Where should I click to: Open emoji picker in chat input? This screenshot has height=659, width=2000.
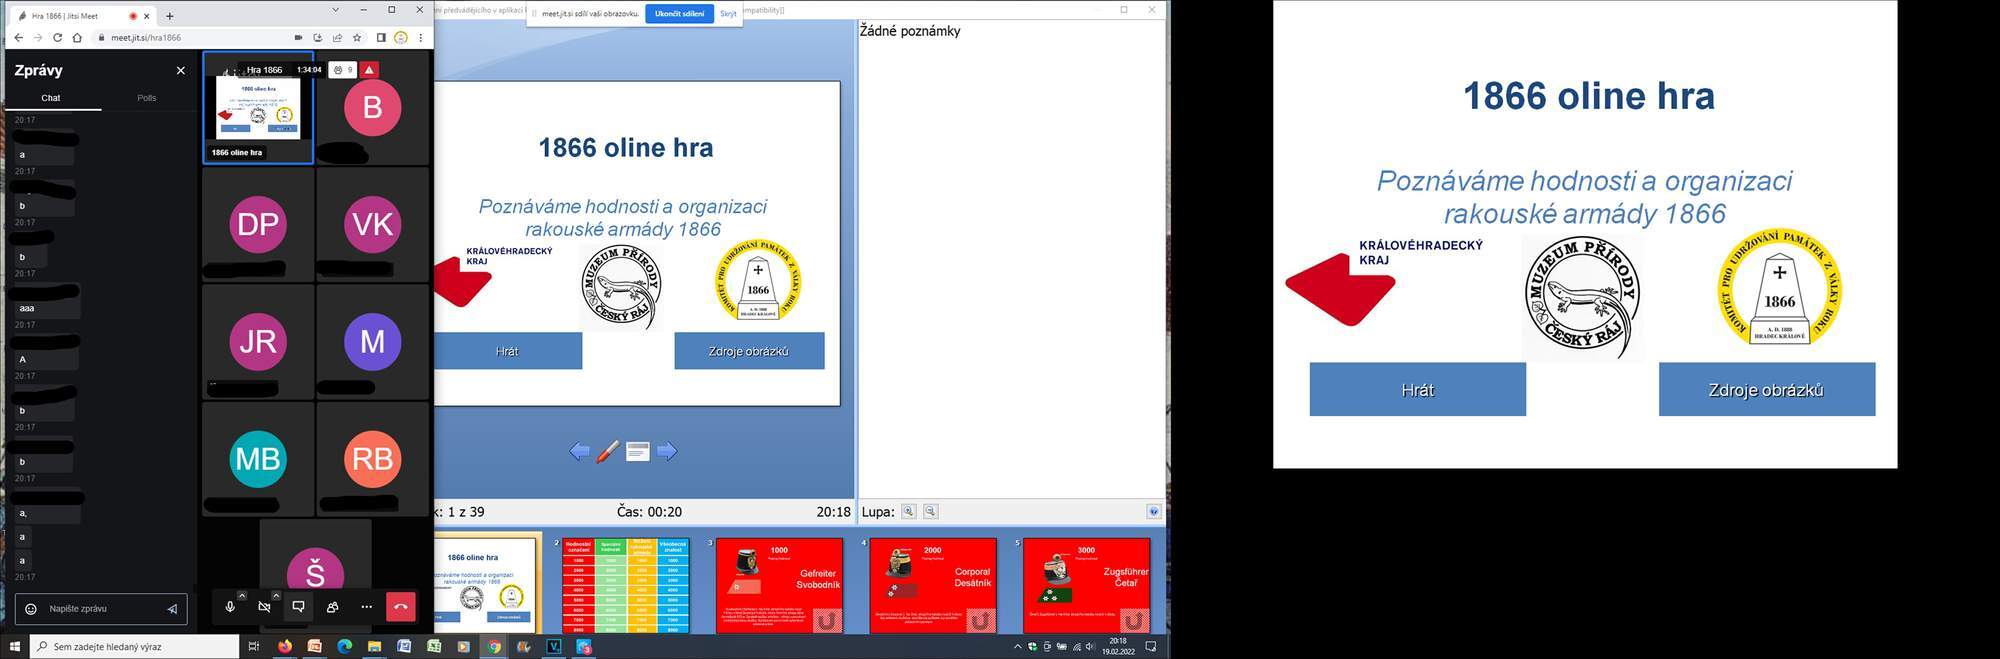[31, 609]
